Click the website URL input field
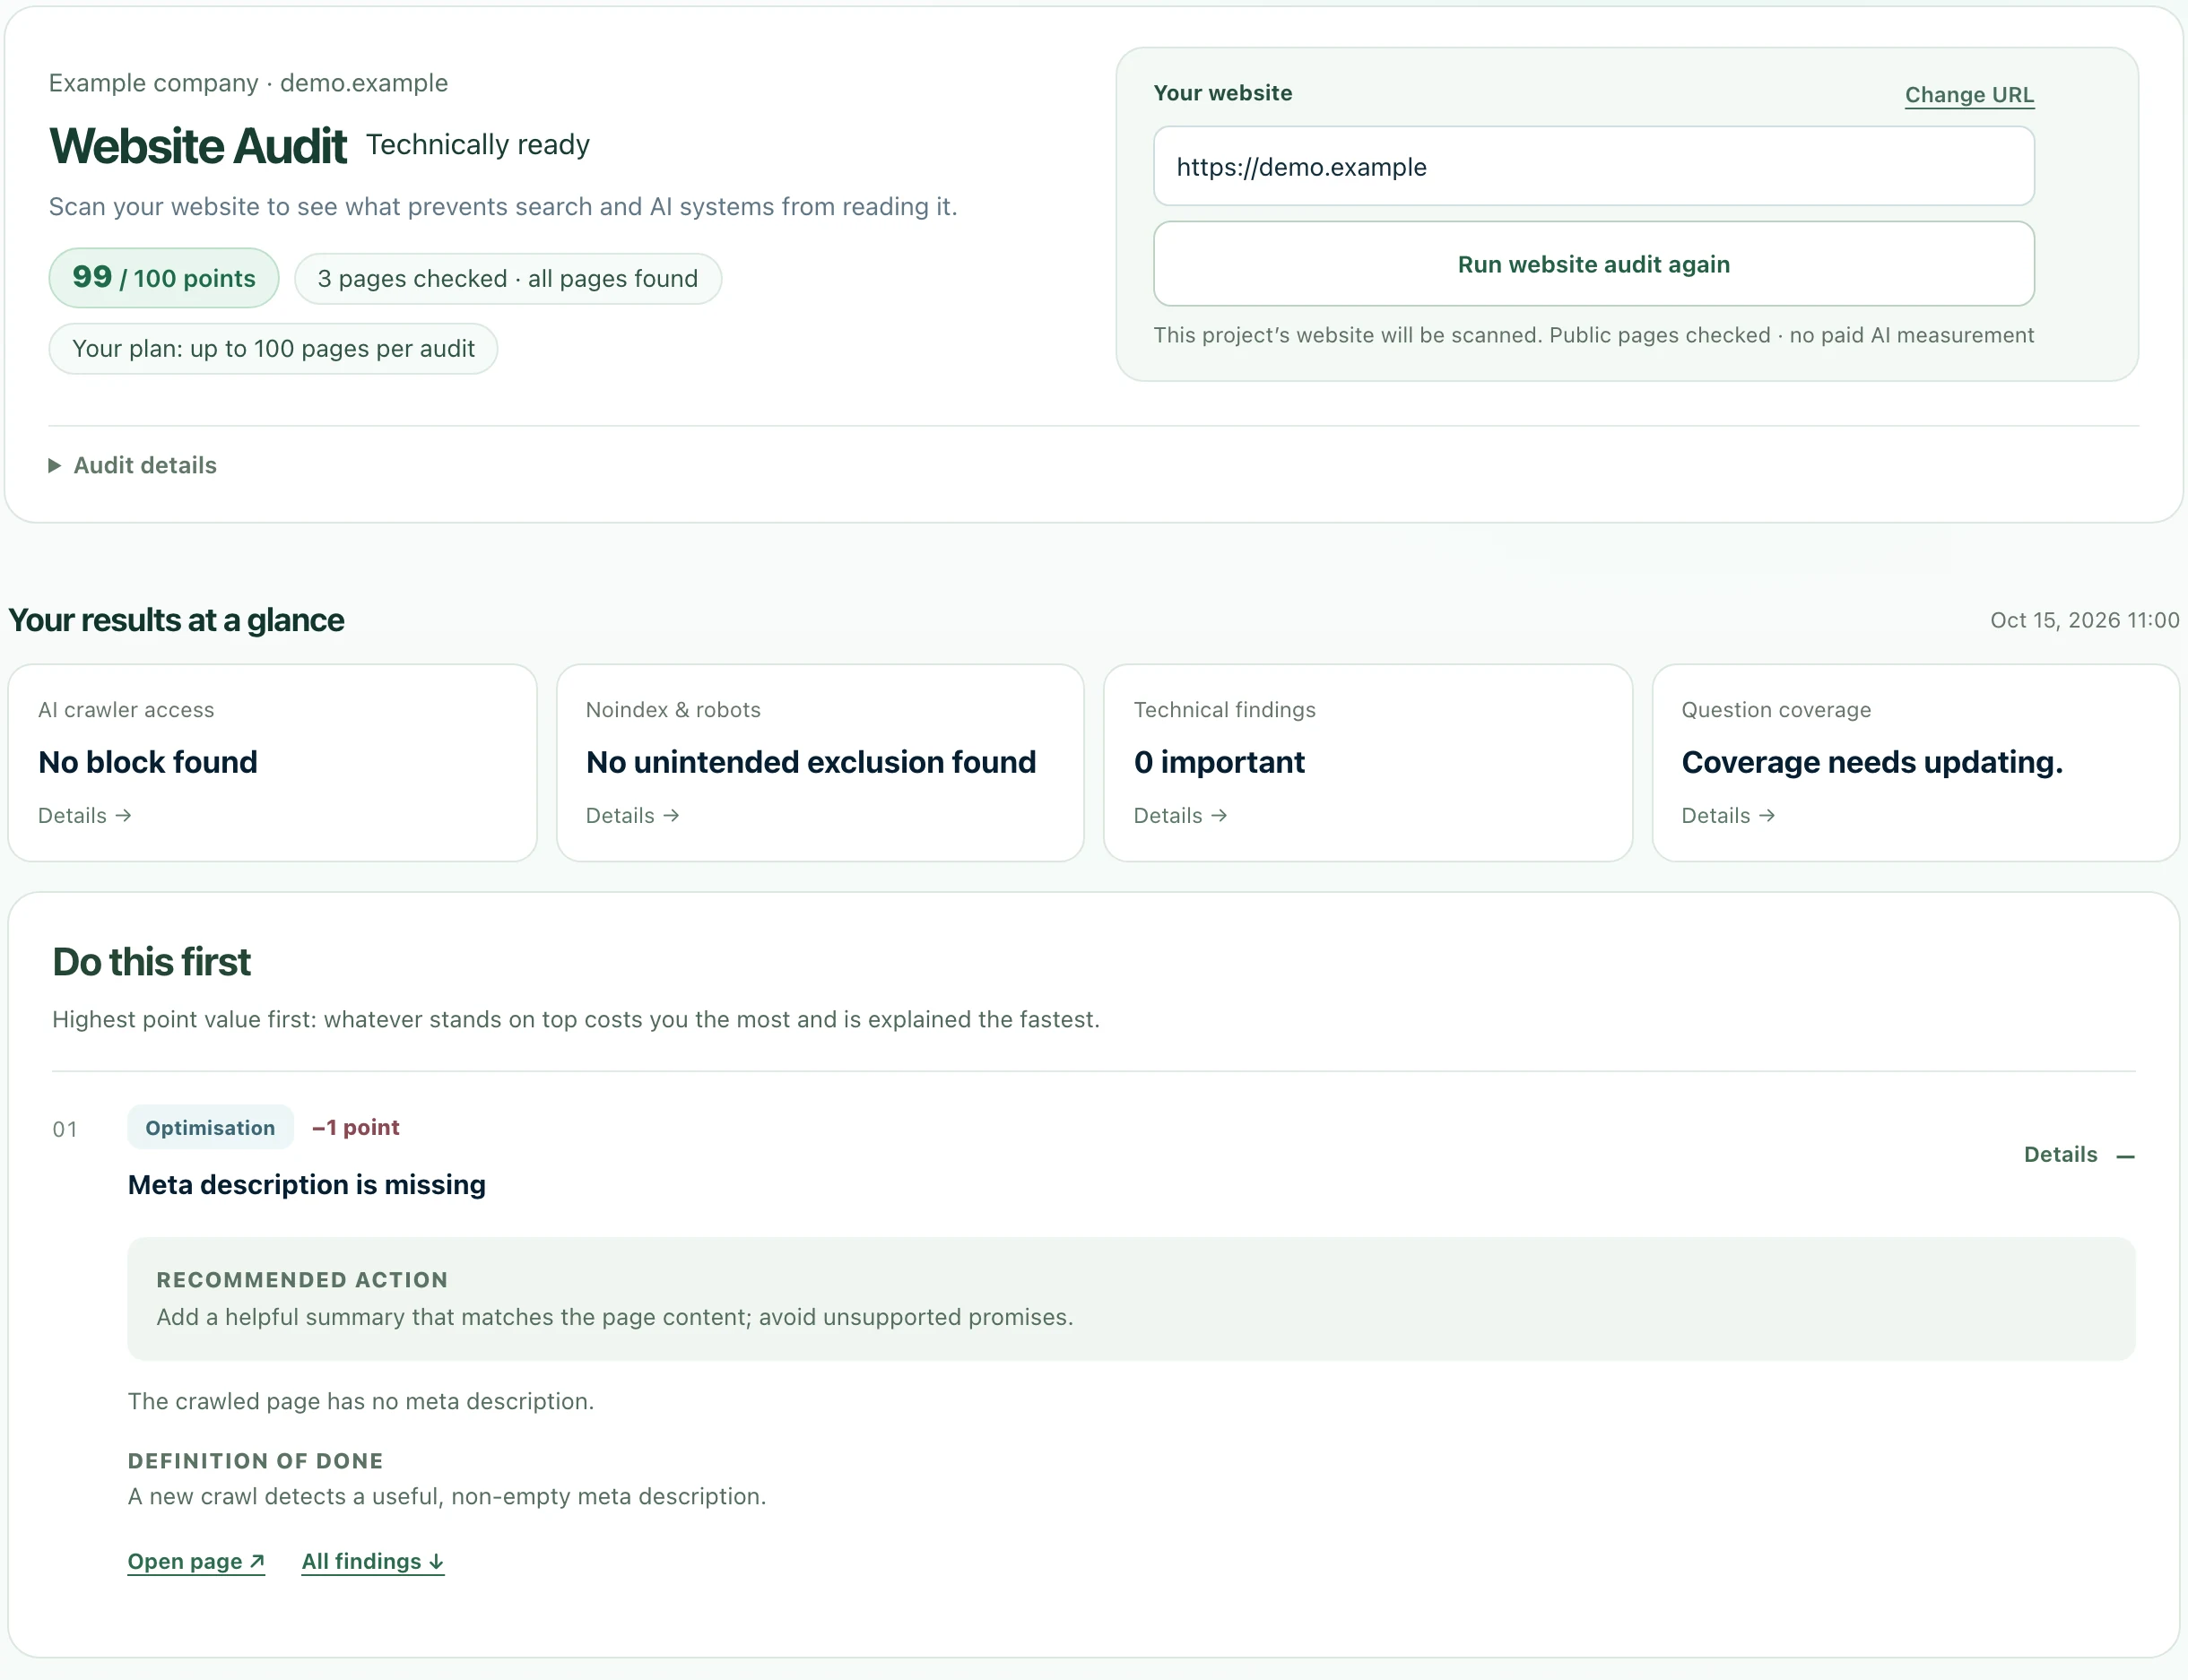This screenshot has width=2188, height=1680. 1593,166
